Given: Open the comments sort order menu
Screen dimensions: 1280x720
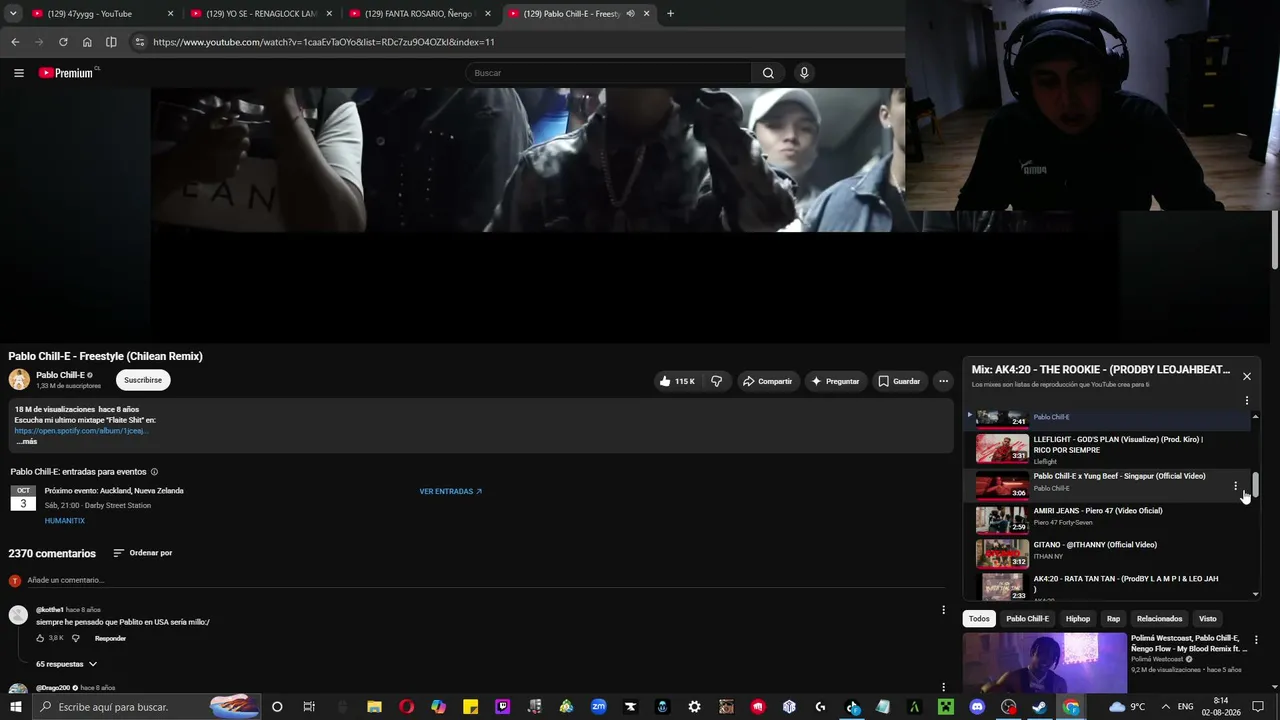Looking at the screenshot, I should point(142,553).
